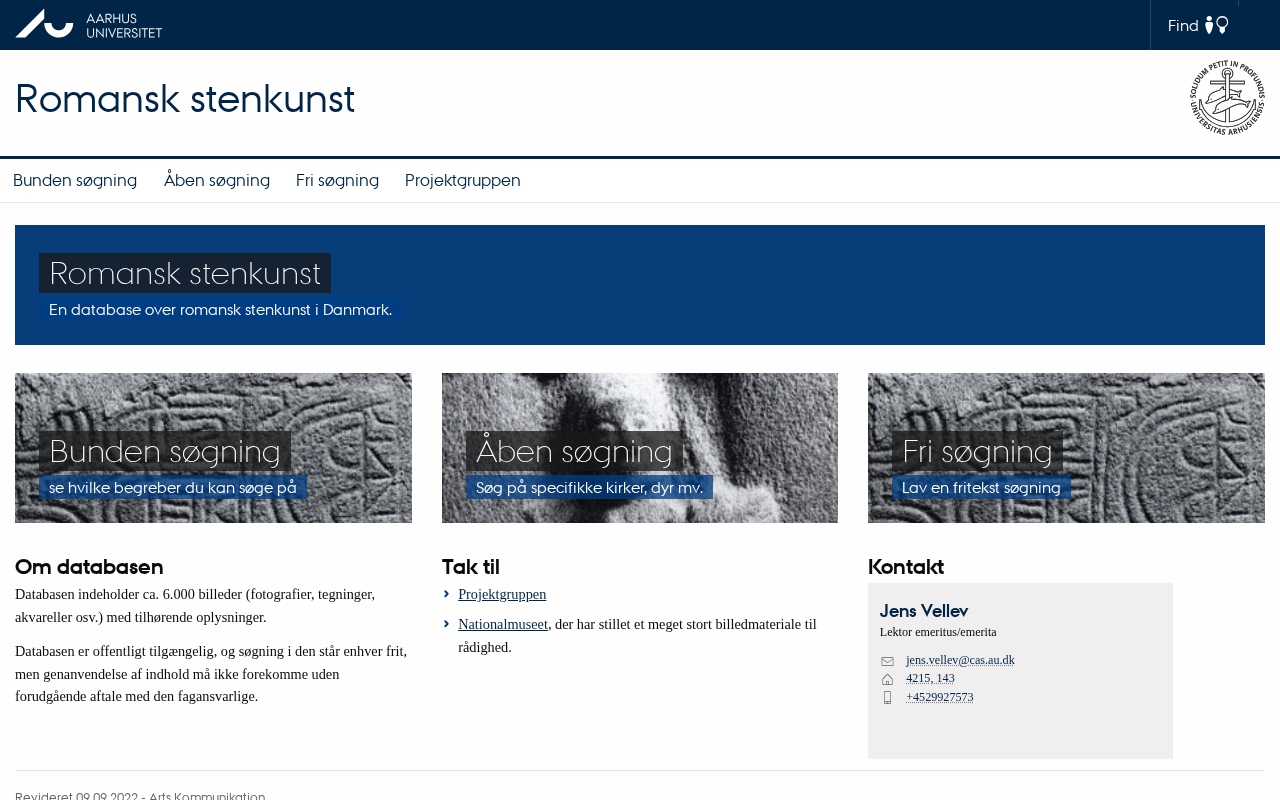Open the Bunden søgning menu item
This screenshot has width=1280, height=800.
pyautogui.click(x=75, y=180)
